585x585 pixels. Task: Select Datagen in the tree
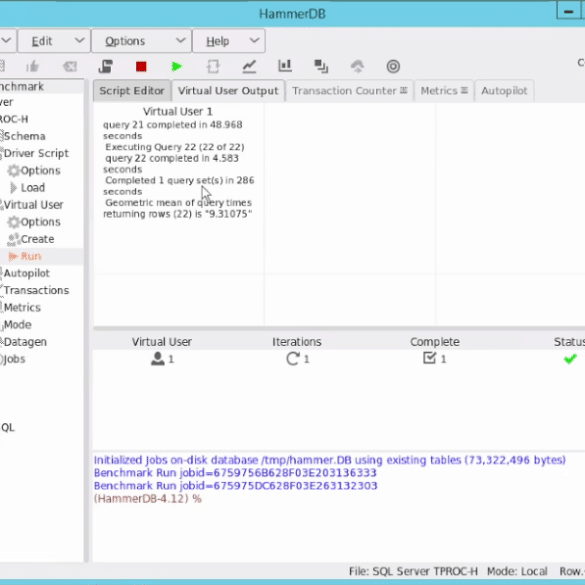point(25,342)
